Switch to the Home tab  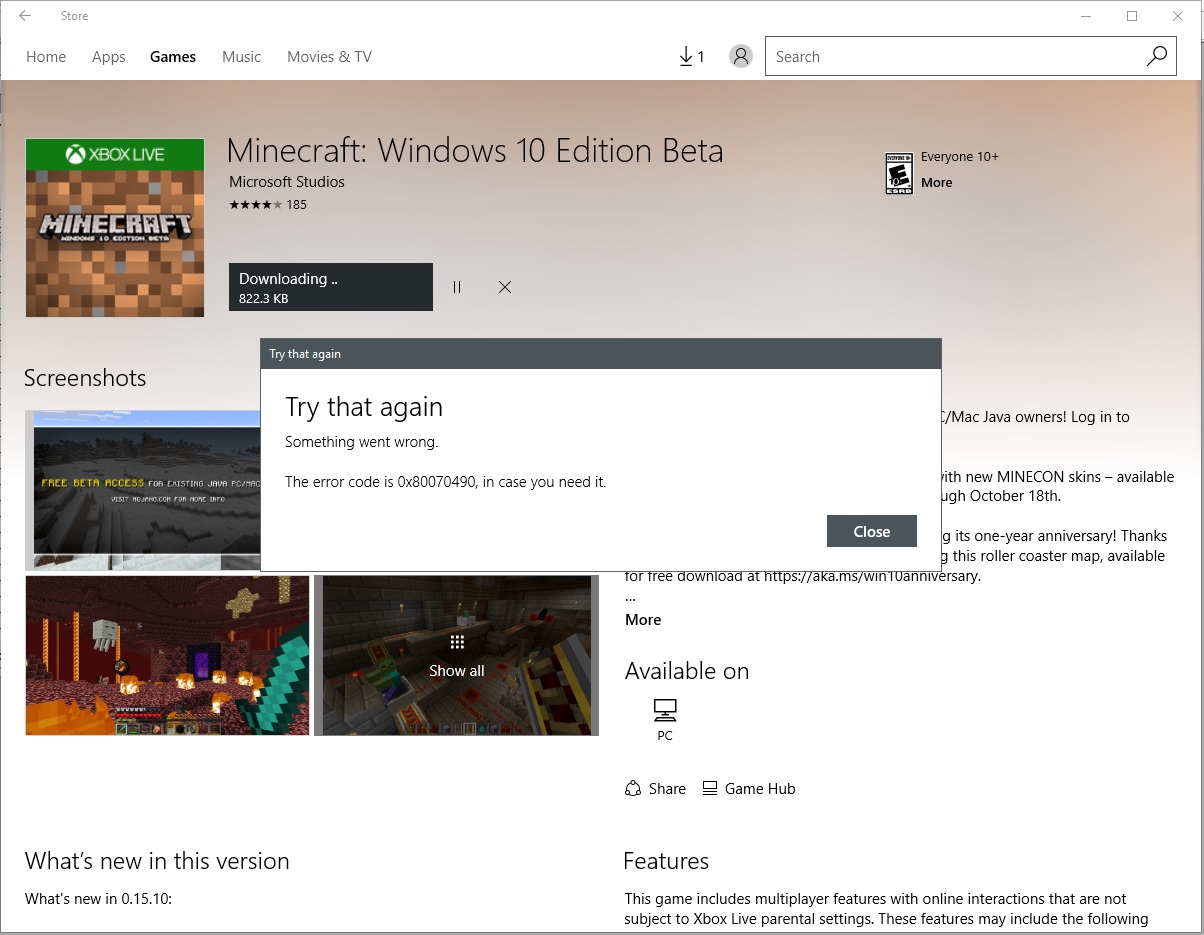[46, 57]
